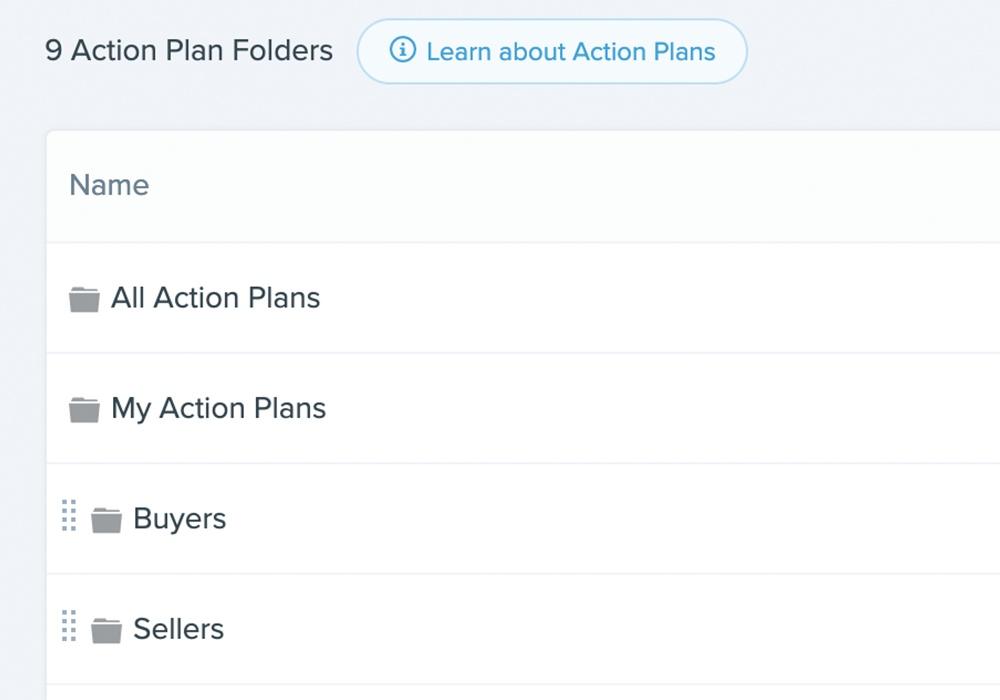Click the 9 Action Plan Folders heading
This screenshot has width=1000, height=700.
[x=189, y=50]
